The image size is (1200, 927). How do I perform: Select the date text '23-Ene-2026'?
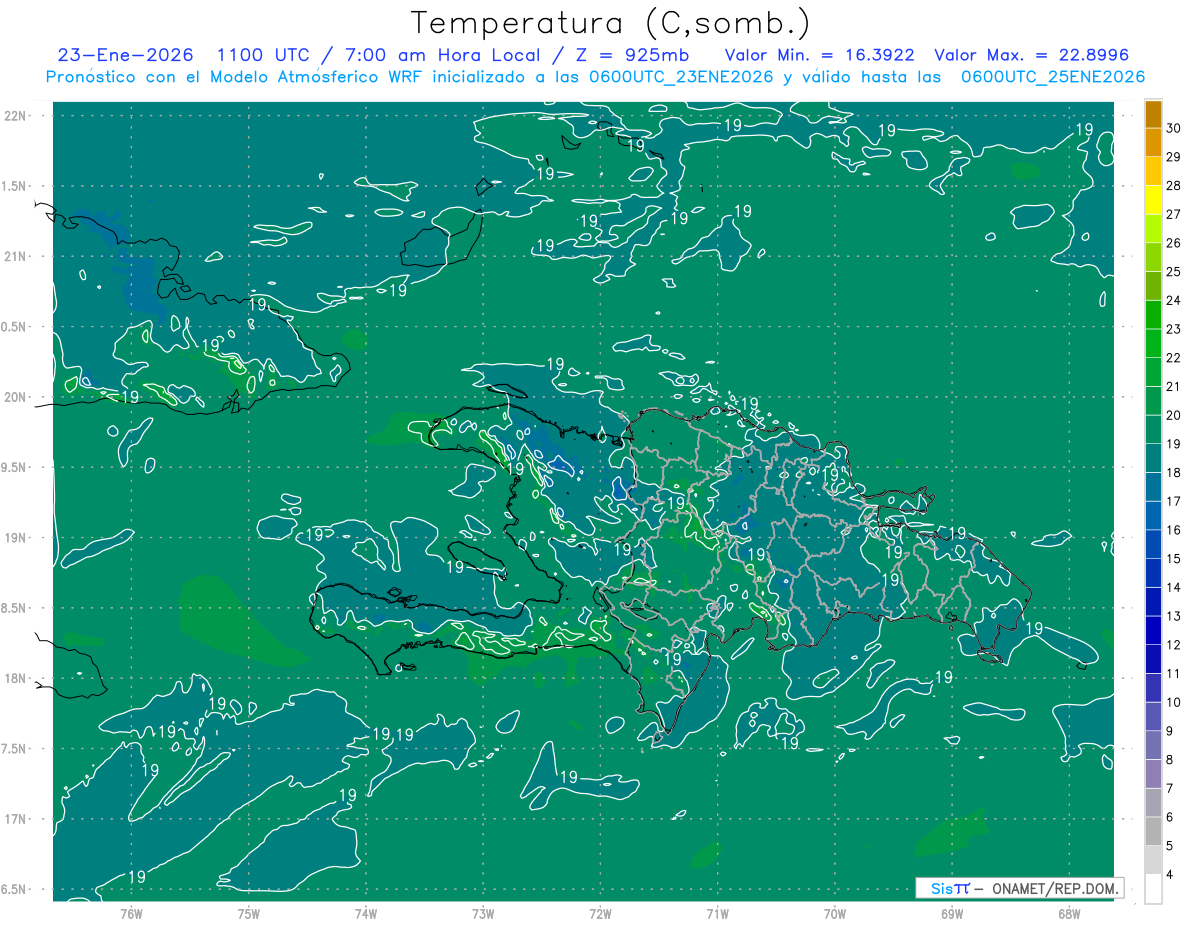click(x=125, y=55)
